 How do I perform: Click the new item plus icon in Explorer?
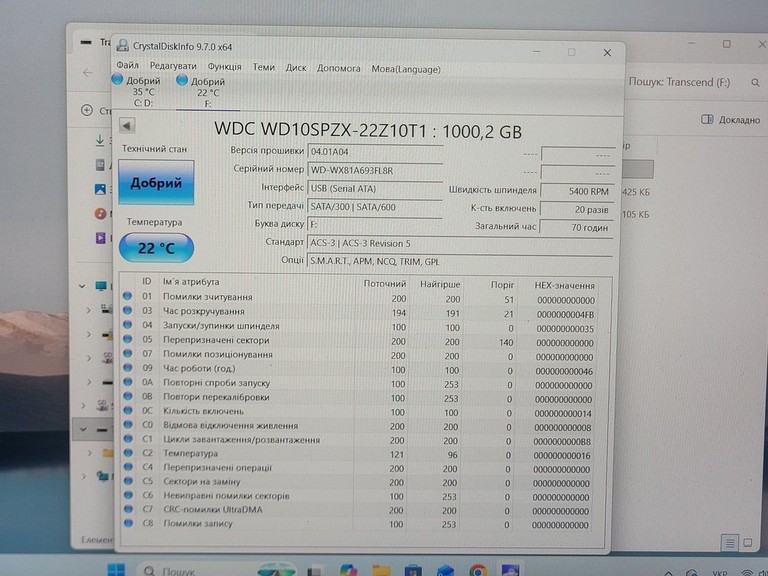tap(87, 110)
